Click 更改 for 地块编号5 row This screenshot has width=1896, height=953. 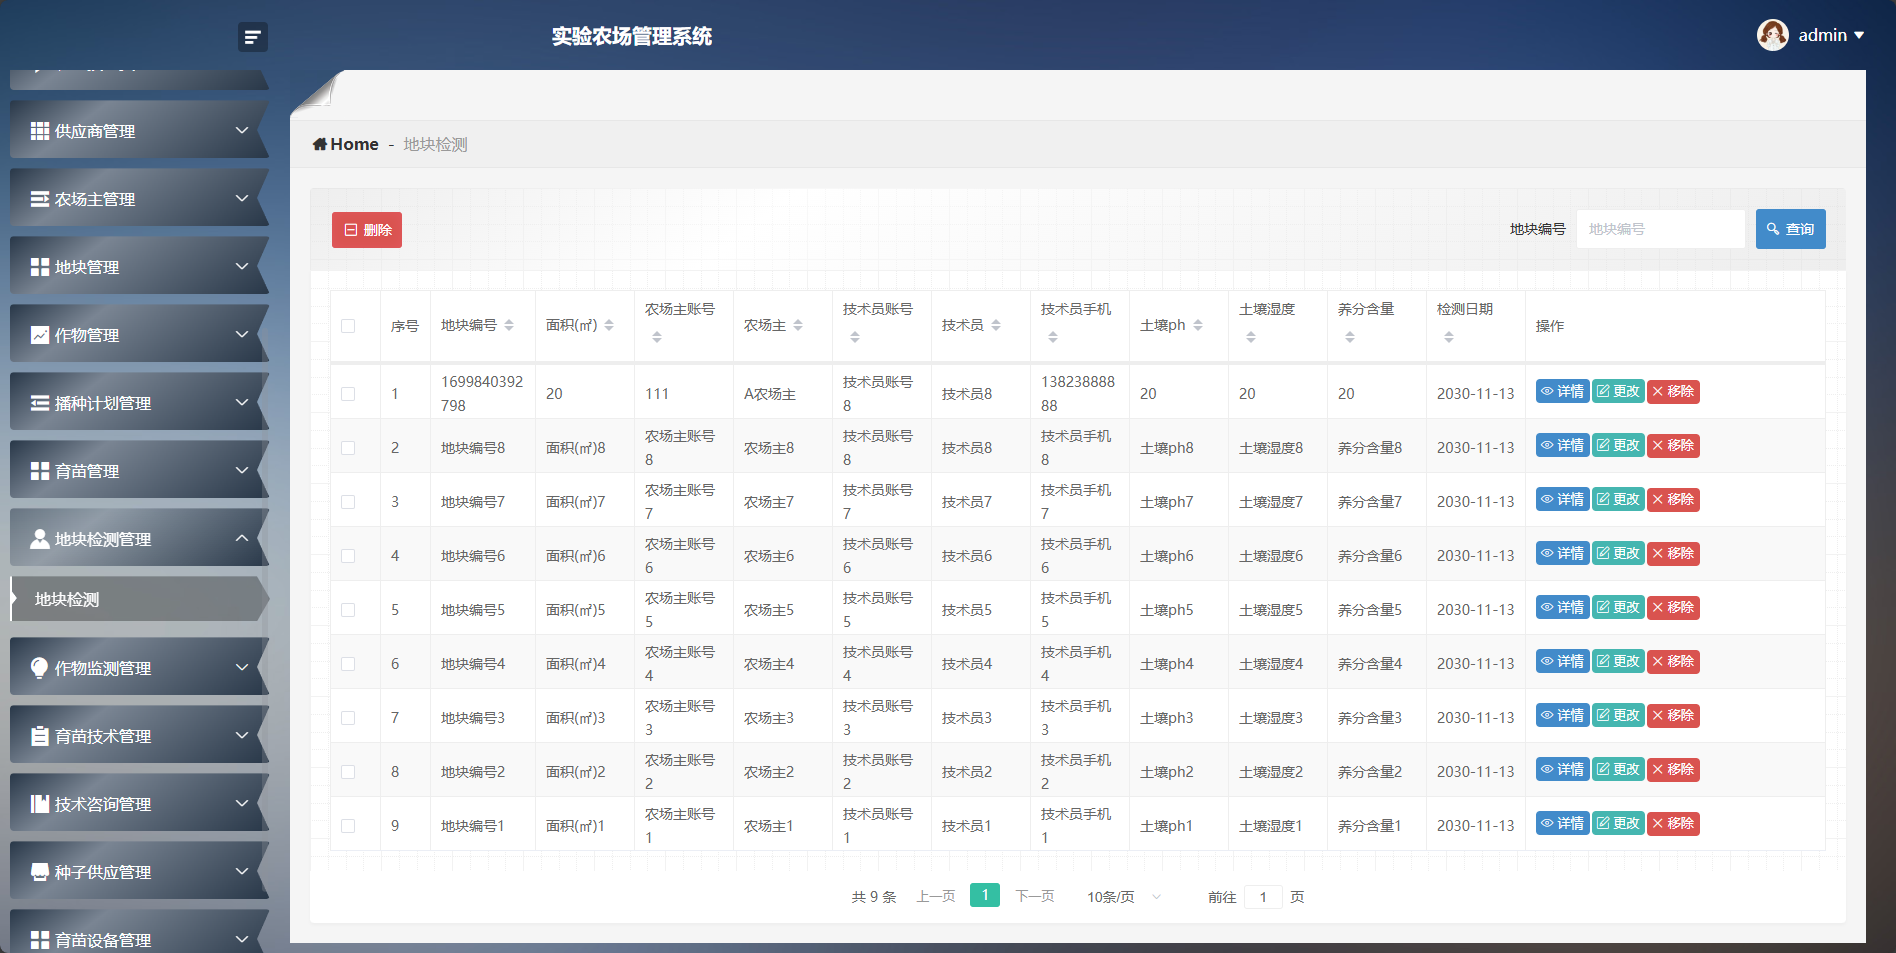click(1618, 608)
